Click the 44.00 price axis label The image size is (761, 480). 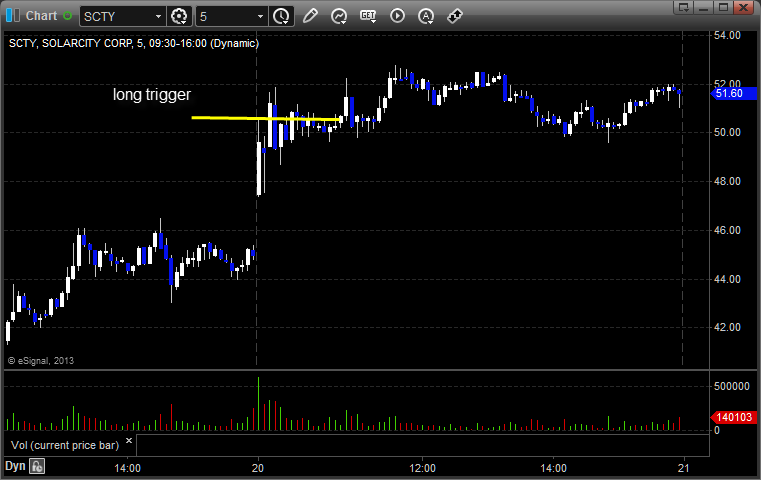coord(727,280)
